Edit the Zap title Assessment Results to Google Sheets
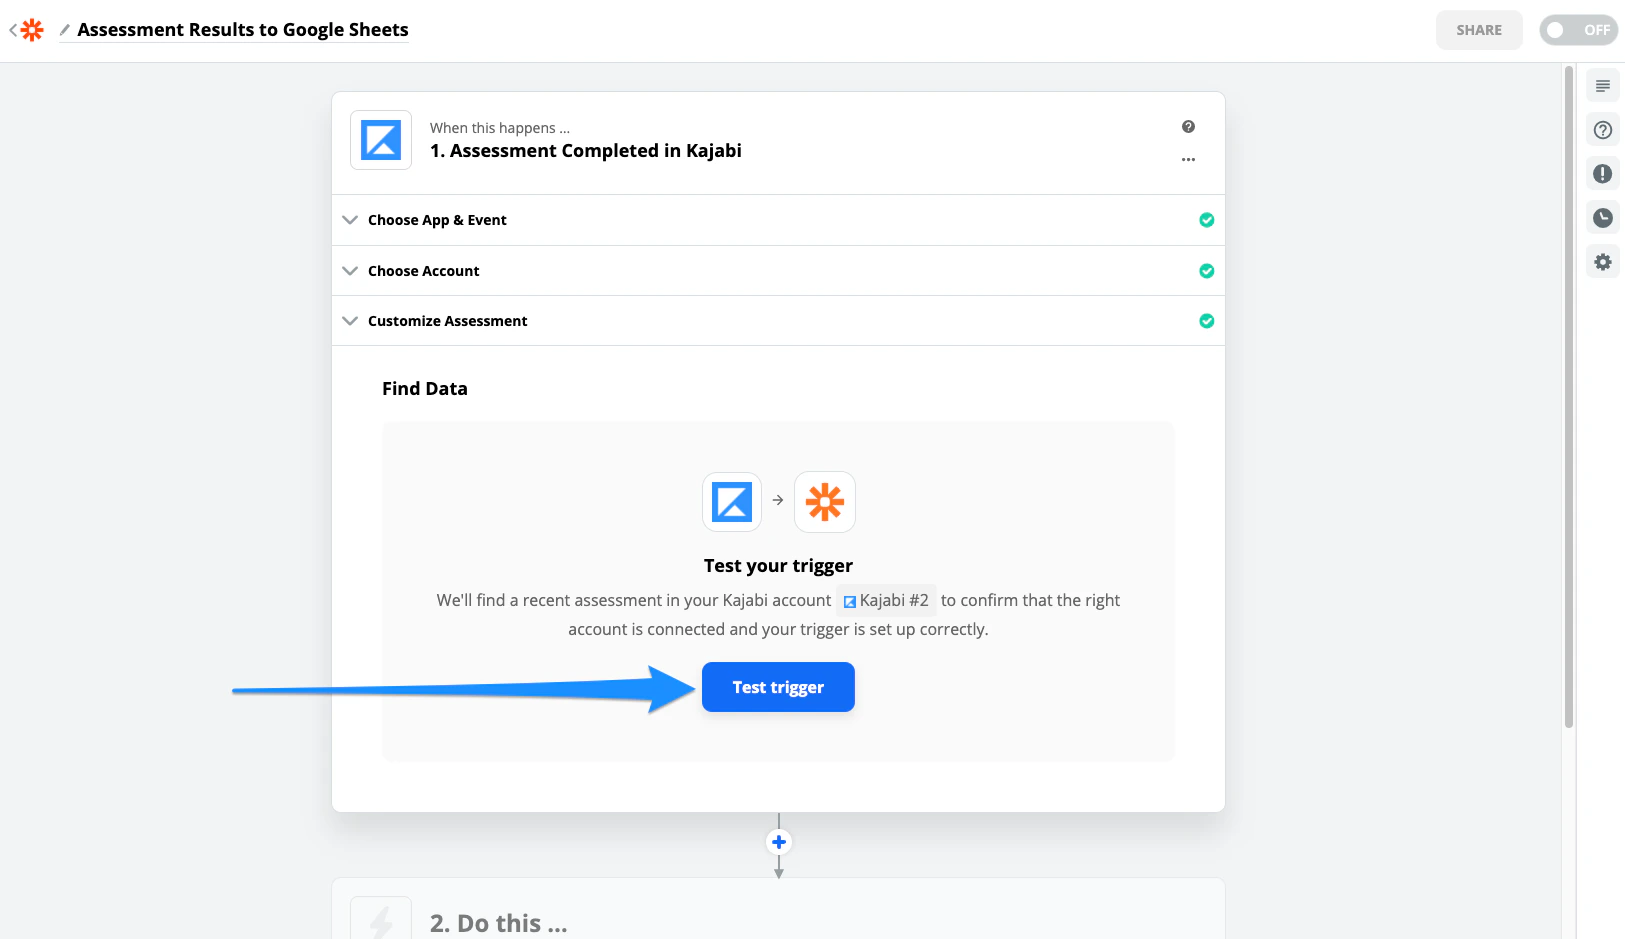 pyautogui.click(x=243, y=30)
